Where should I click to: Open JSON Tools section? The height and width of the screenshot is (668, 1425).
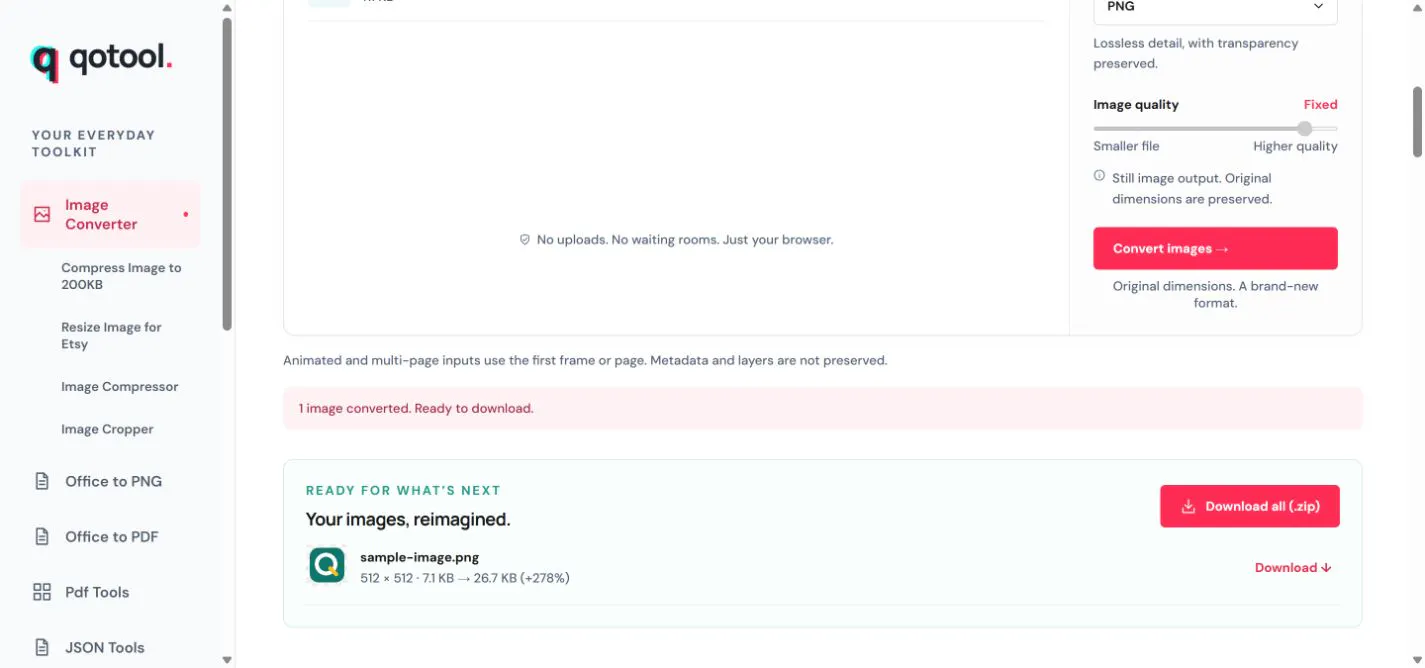coord(105,647)
